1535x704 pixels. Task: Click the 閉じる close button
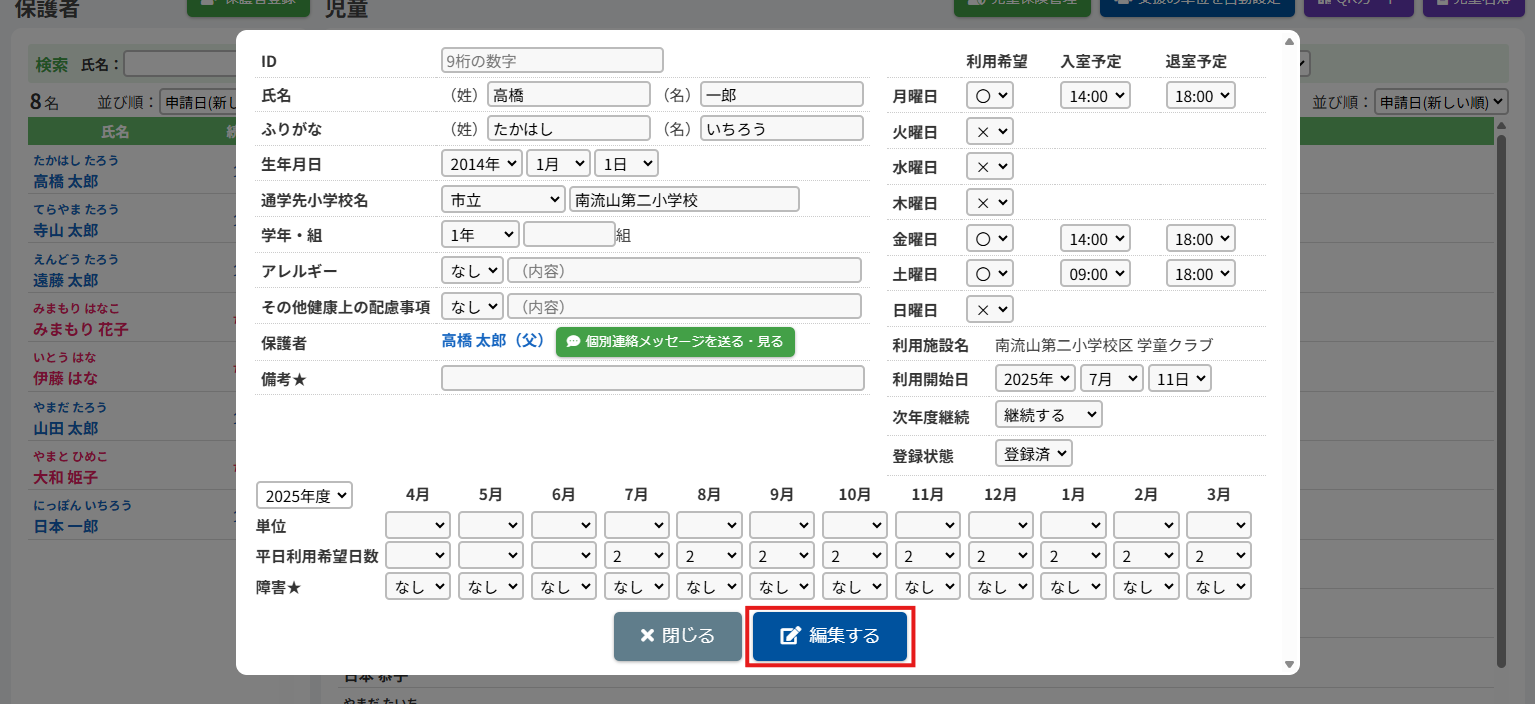click(677, 637)
